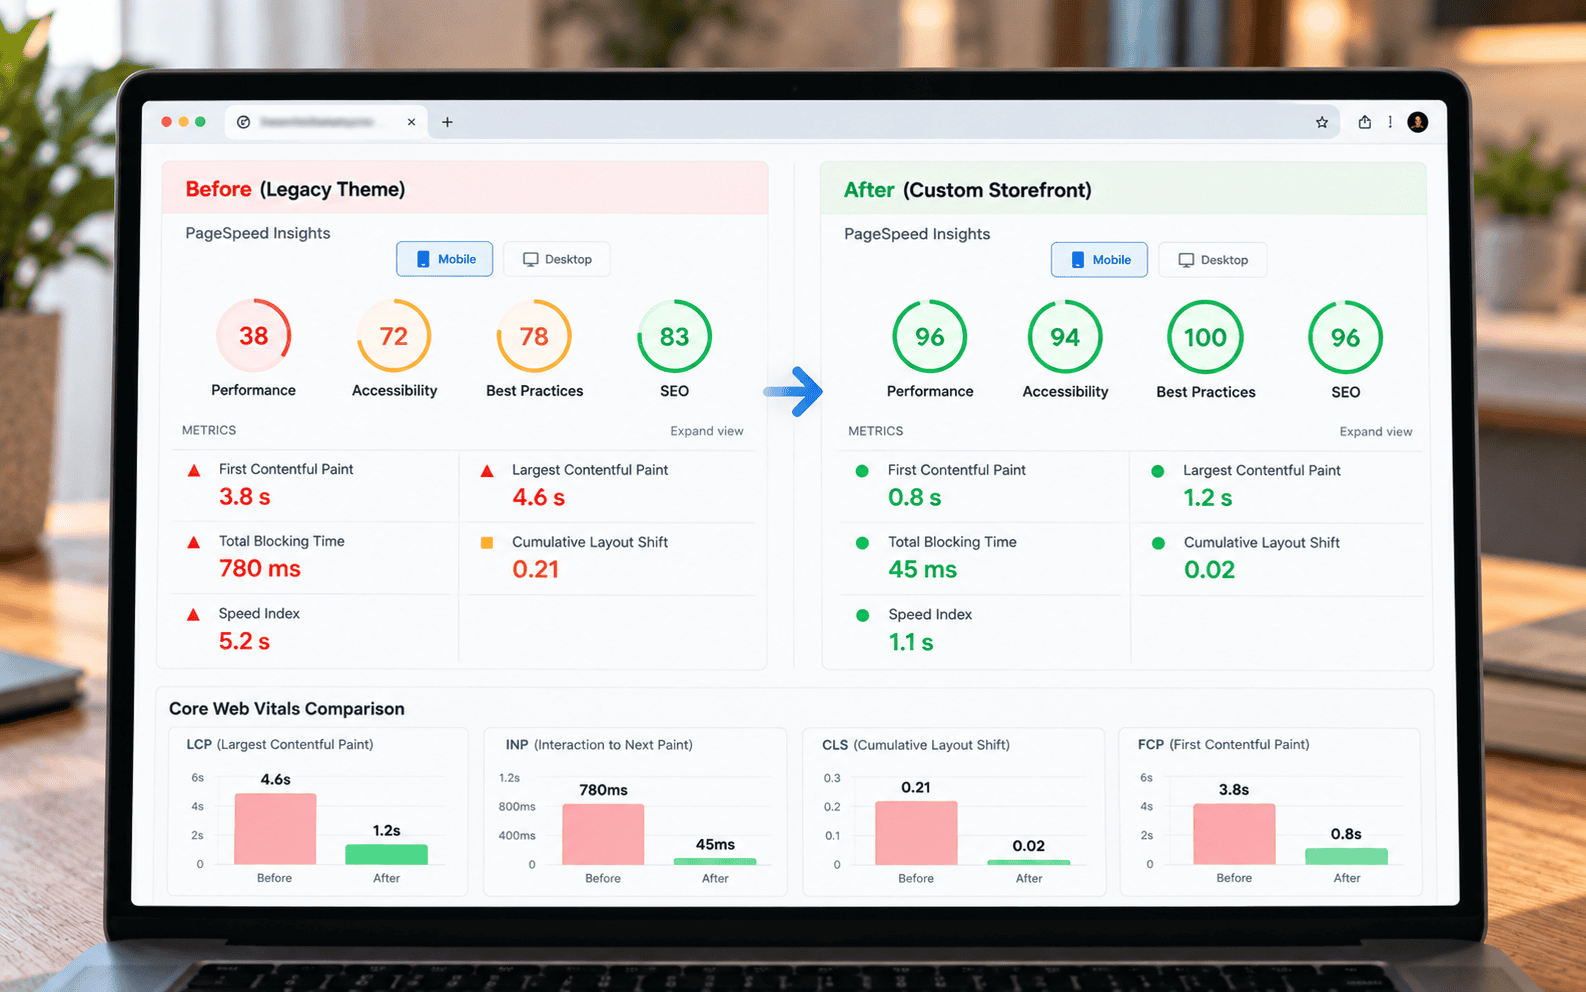This screenshot has height=992, width=1586.
Task: Click the green After bar in LCP chart
Action: (386, 855)
